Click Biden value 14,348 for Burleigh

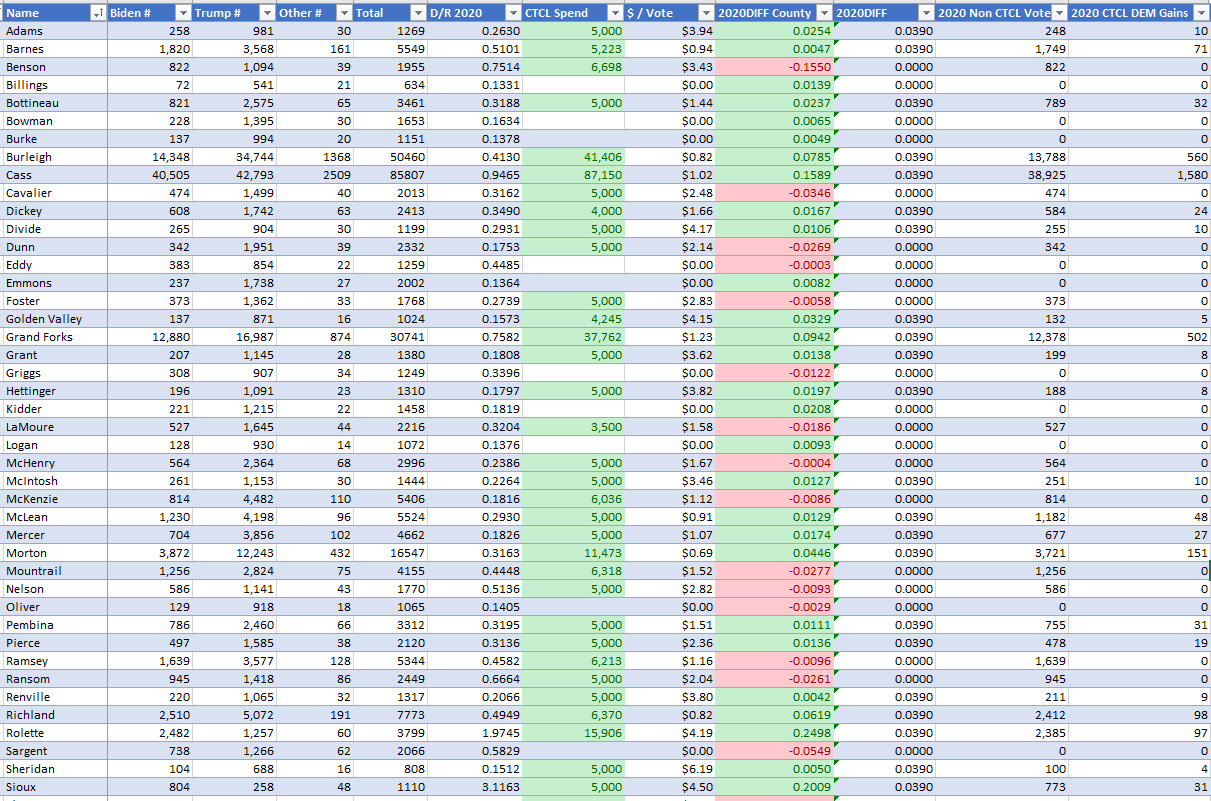150,157
